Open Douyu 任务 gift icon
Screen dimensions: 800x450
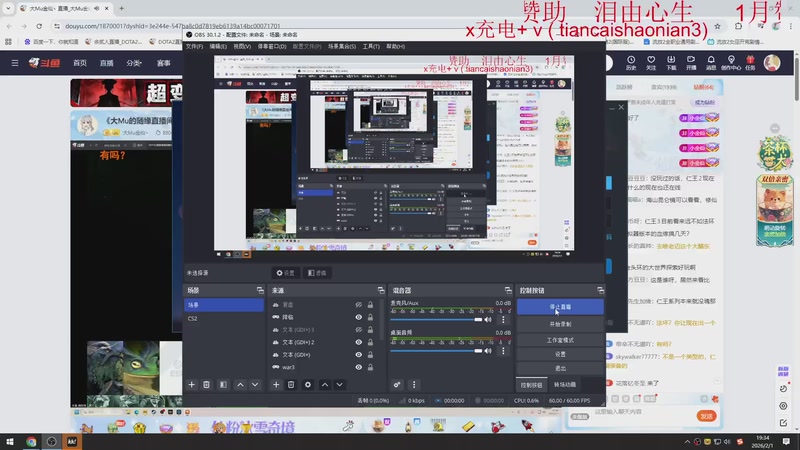click(750, 63)
